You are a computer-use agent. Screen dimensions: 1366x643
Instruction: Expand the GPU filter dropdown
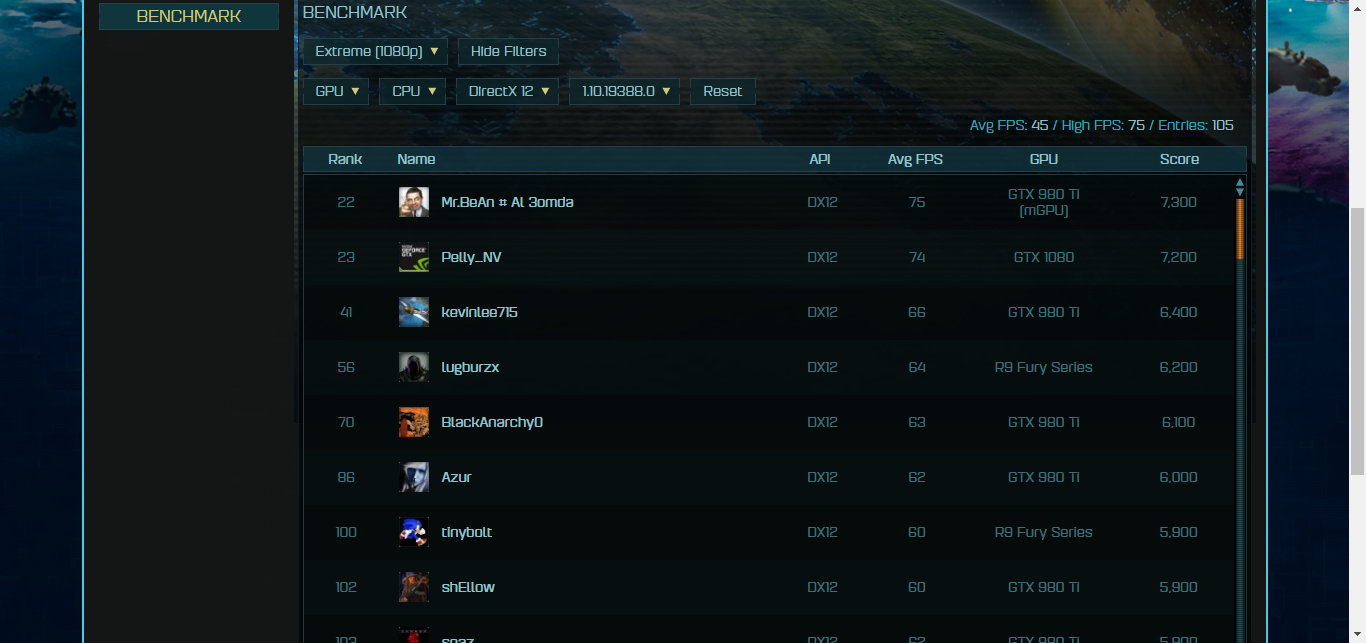[336, 91]
